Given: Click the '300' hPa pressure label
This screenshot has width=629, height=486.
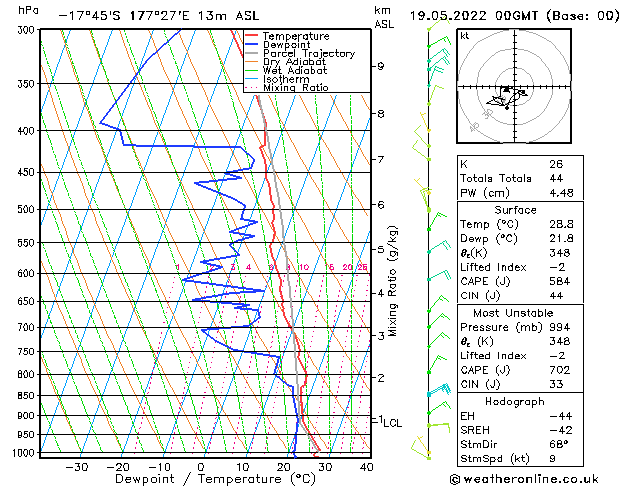Looking at the screenshot, I should (28, 30).
